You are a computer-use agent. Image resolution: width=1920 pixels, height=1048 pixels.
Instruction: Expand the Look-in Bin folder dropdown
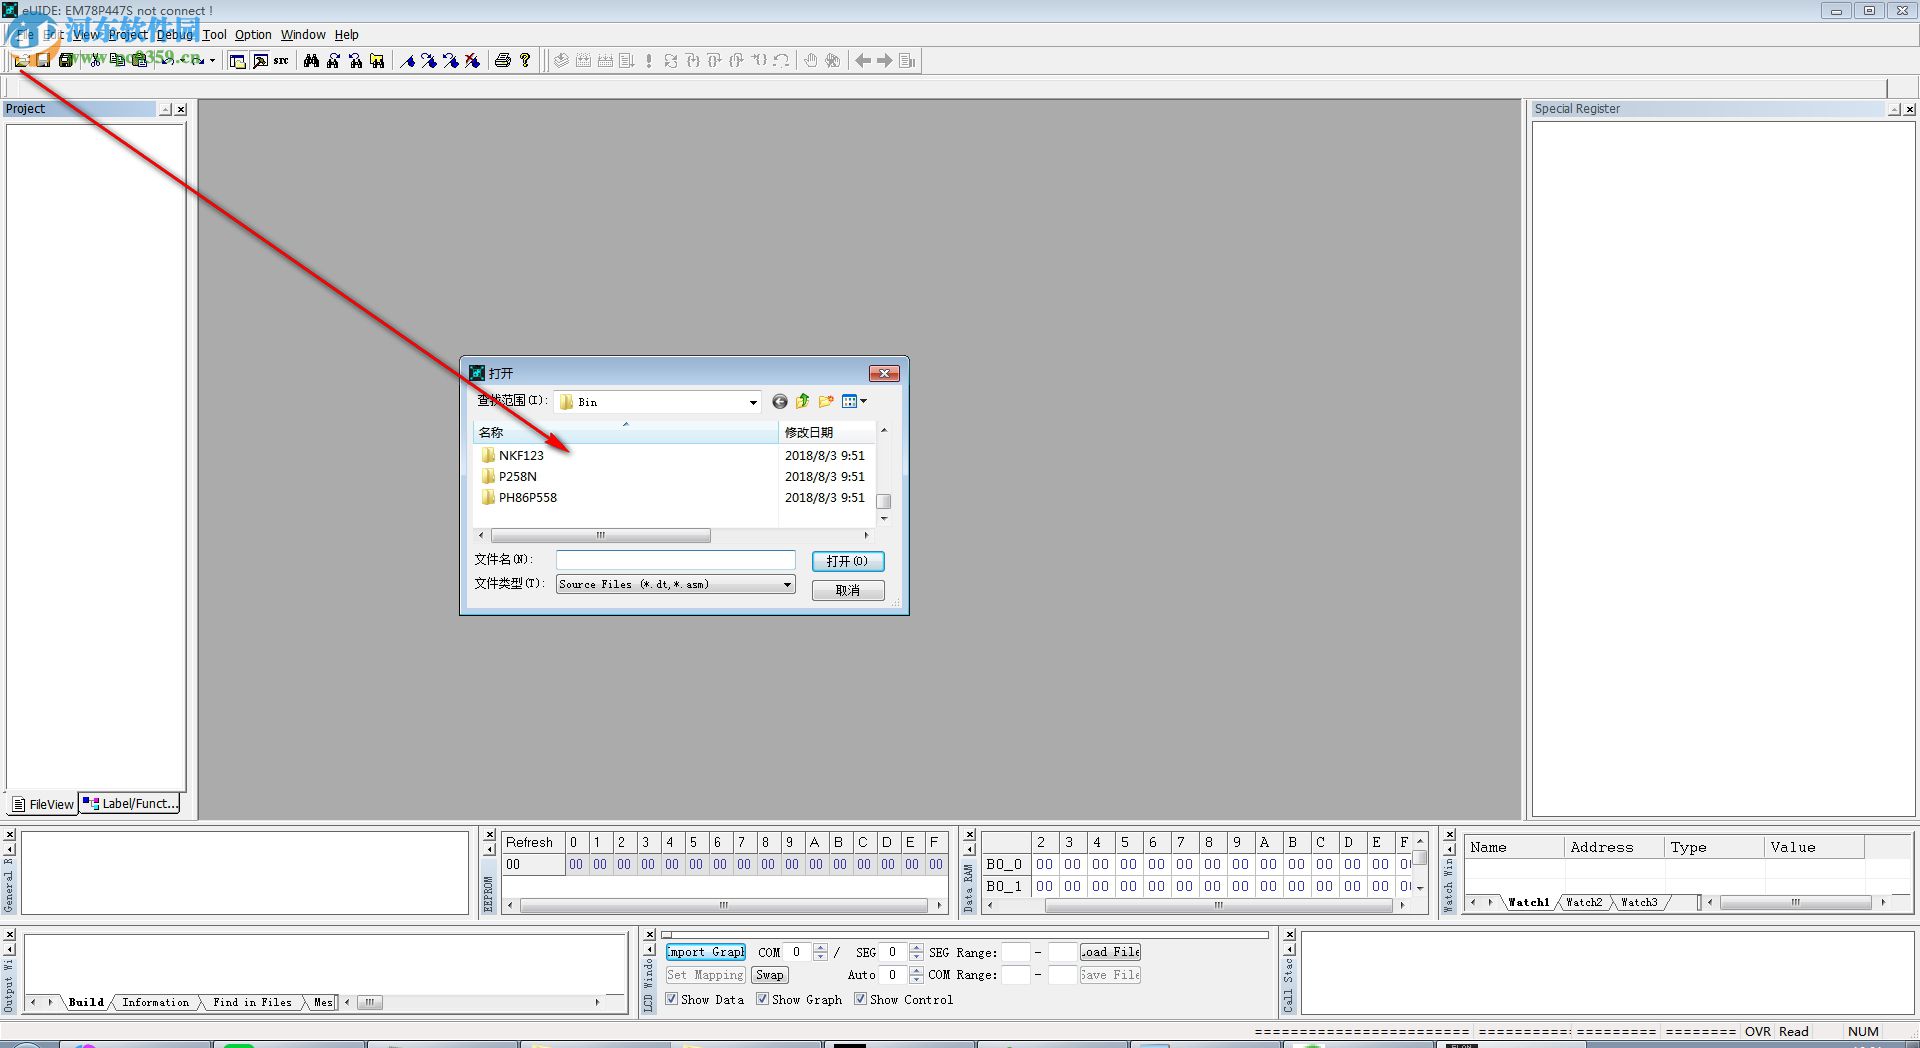click(753, 402)
